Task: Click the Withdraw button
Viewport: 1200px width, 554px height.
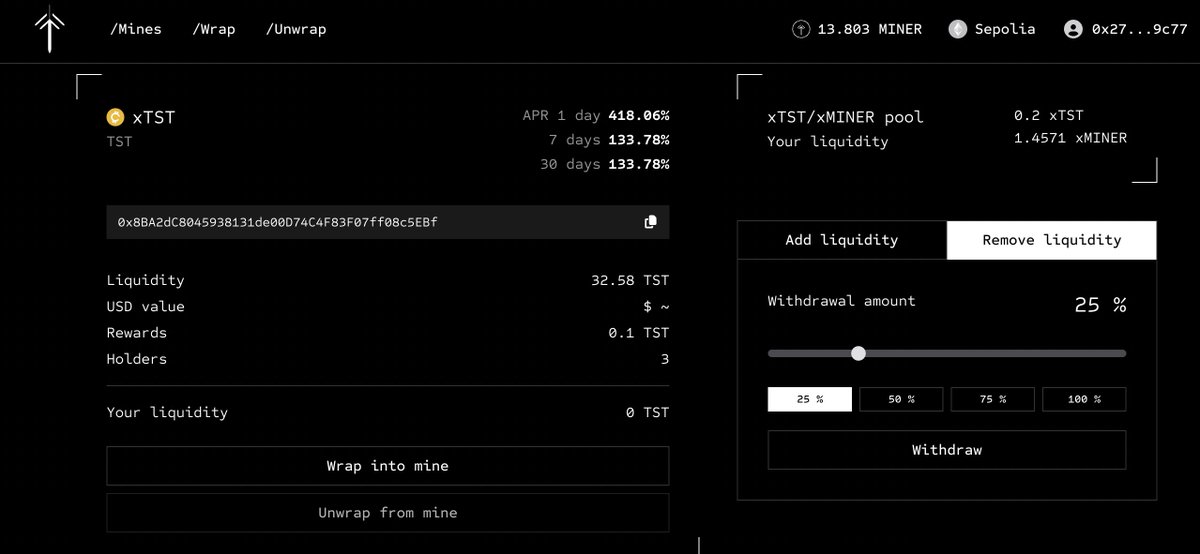Action: [947, 450]
